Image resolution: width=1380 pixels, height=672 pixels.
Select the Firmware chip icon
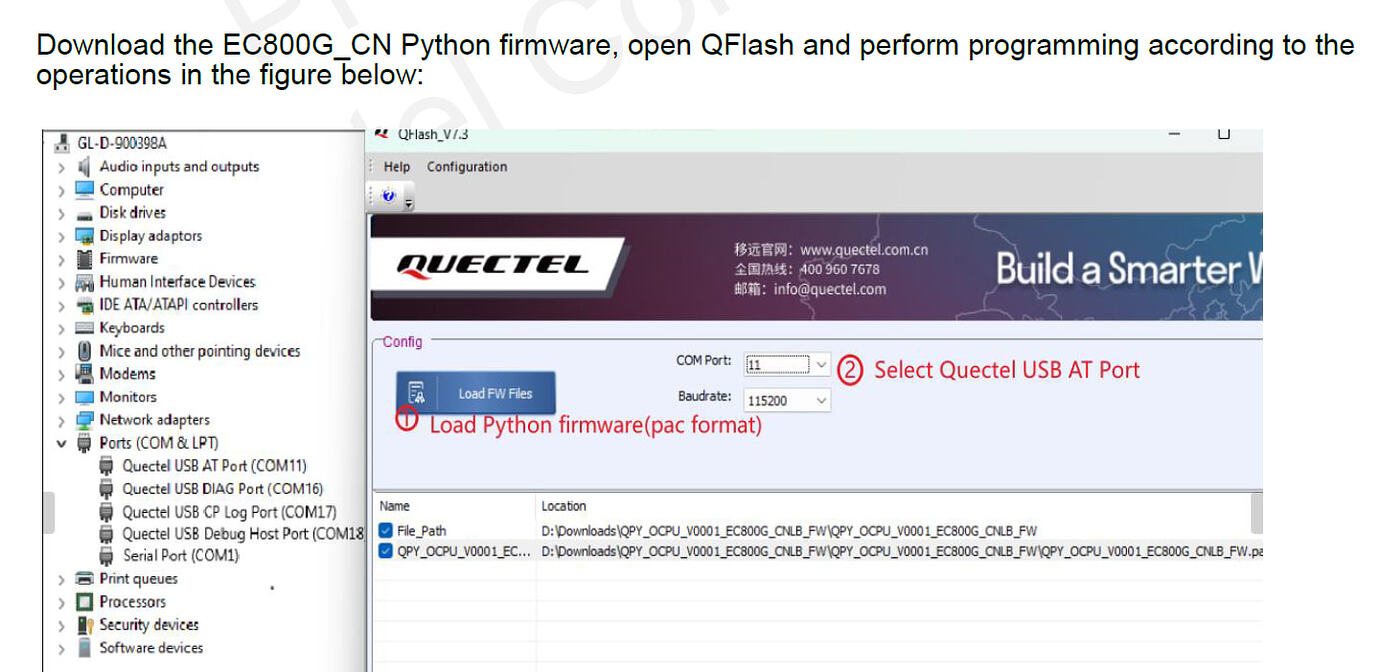coord(84,259)
